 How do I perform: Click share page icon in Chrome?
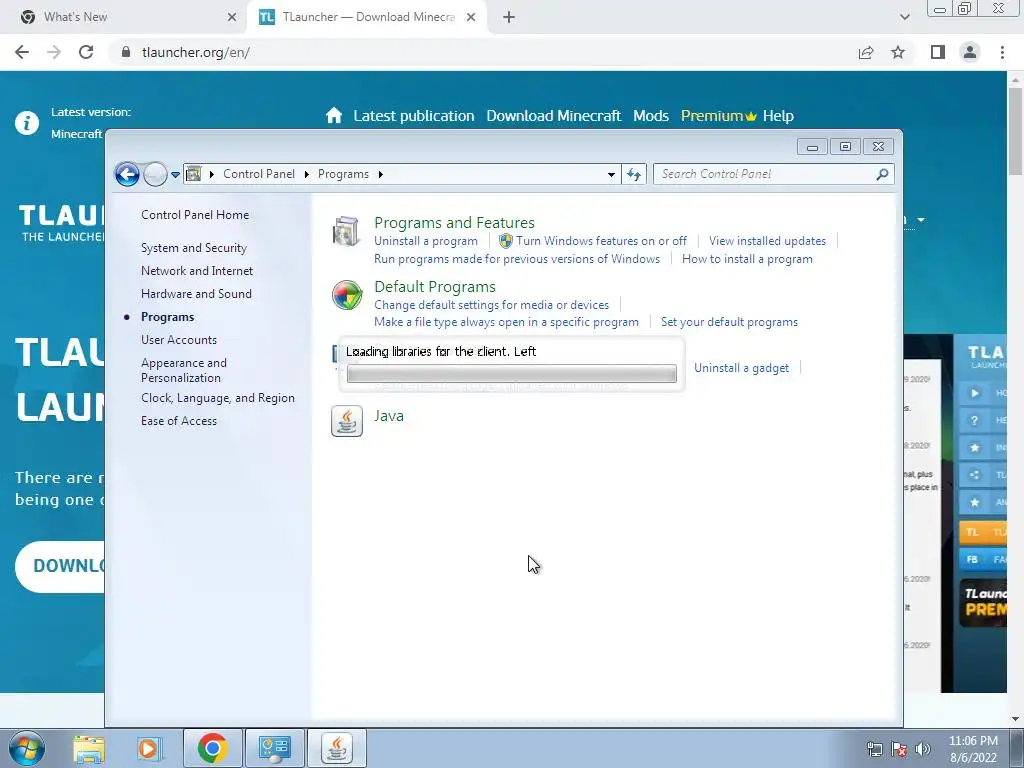tap(866, 52)
